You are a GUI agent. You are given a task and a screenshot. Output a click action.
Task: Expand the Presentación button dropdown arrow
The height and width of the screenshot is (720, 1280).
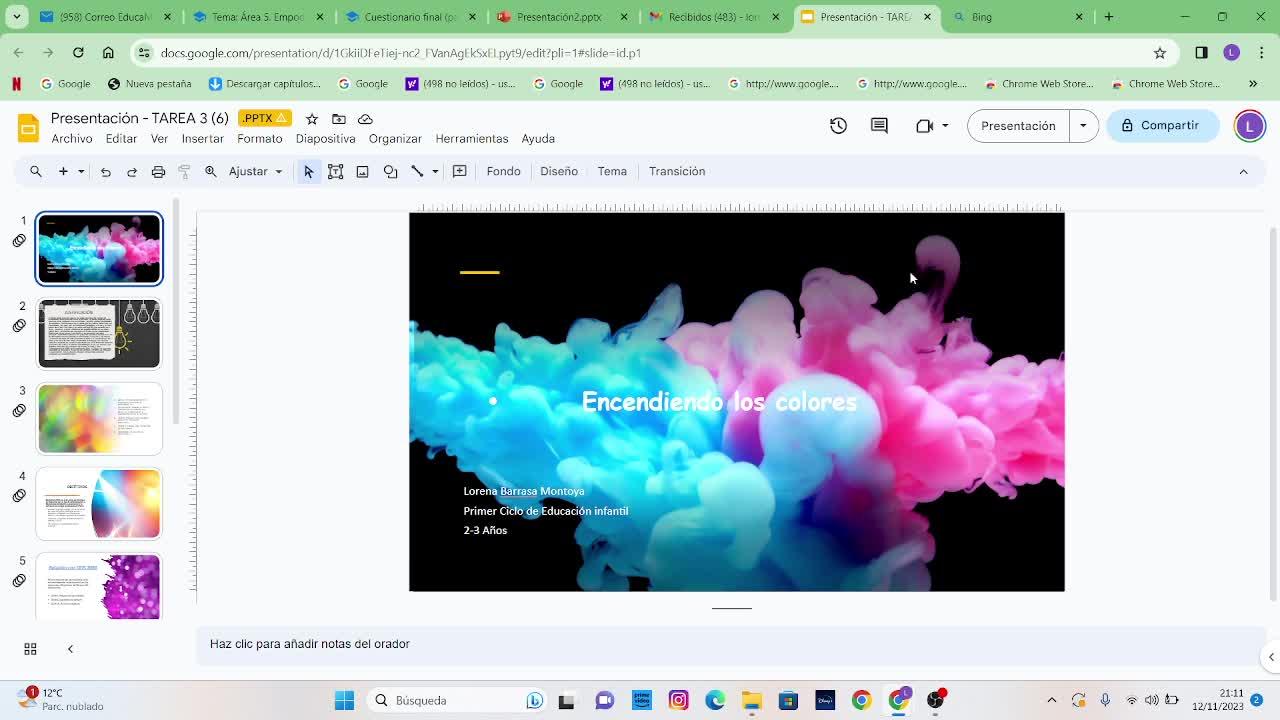pyautogui.click(x=1083, y=126)
